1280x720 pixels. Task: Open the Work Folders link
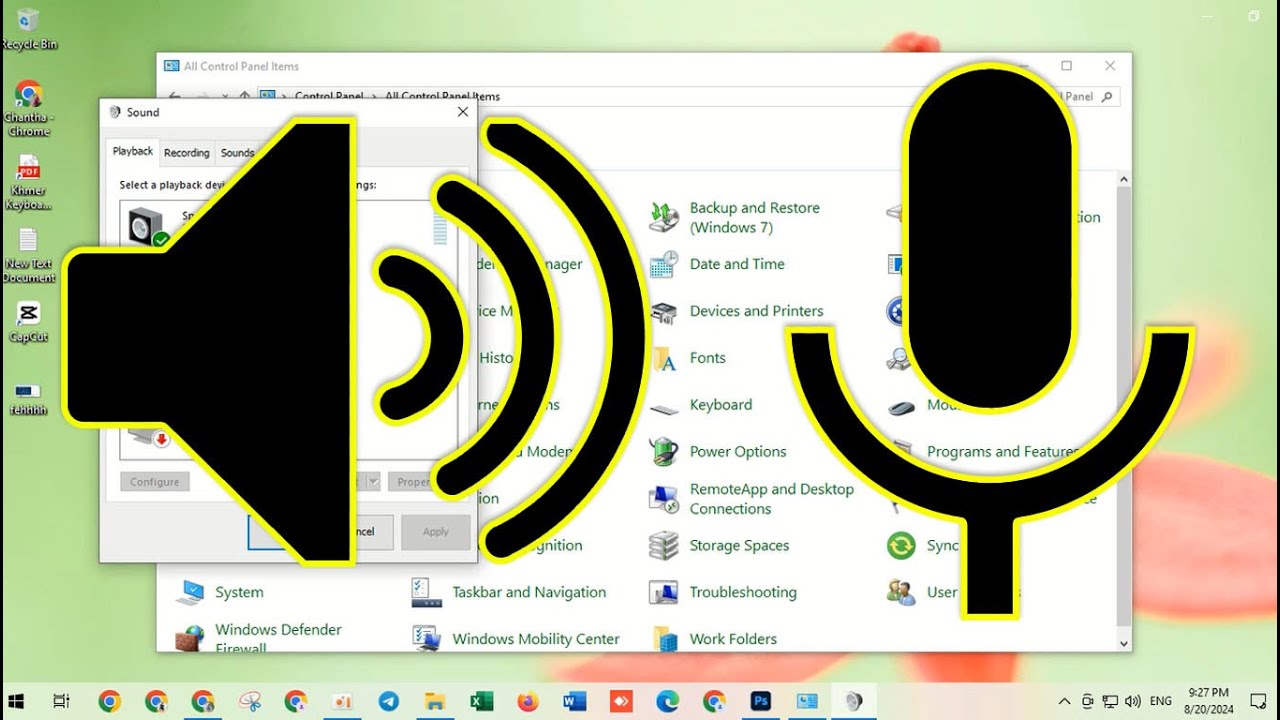point(733,639)
